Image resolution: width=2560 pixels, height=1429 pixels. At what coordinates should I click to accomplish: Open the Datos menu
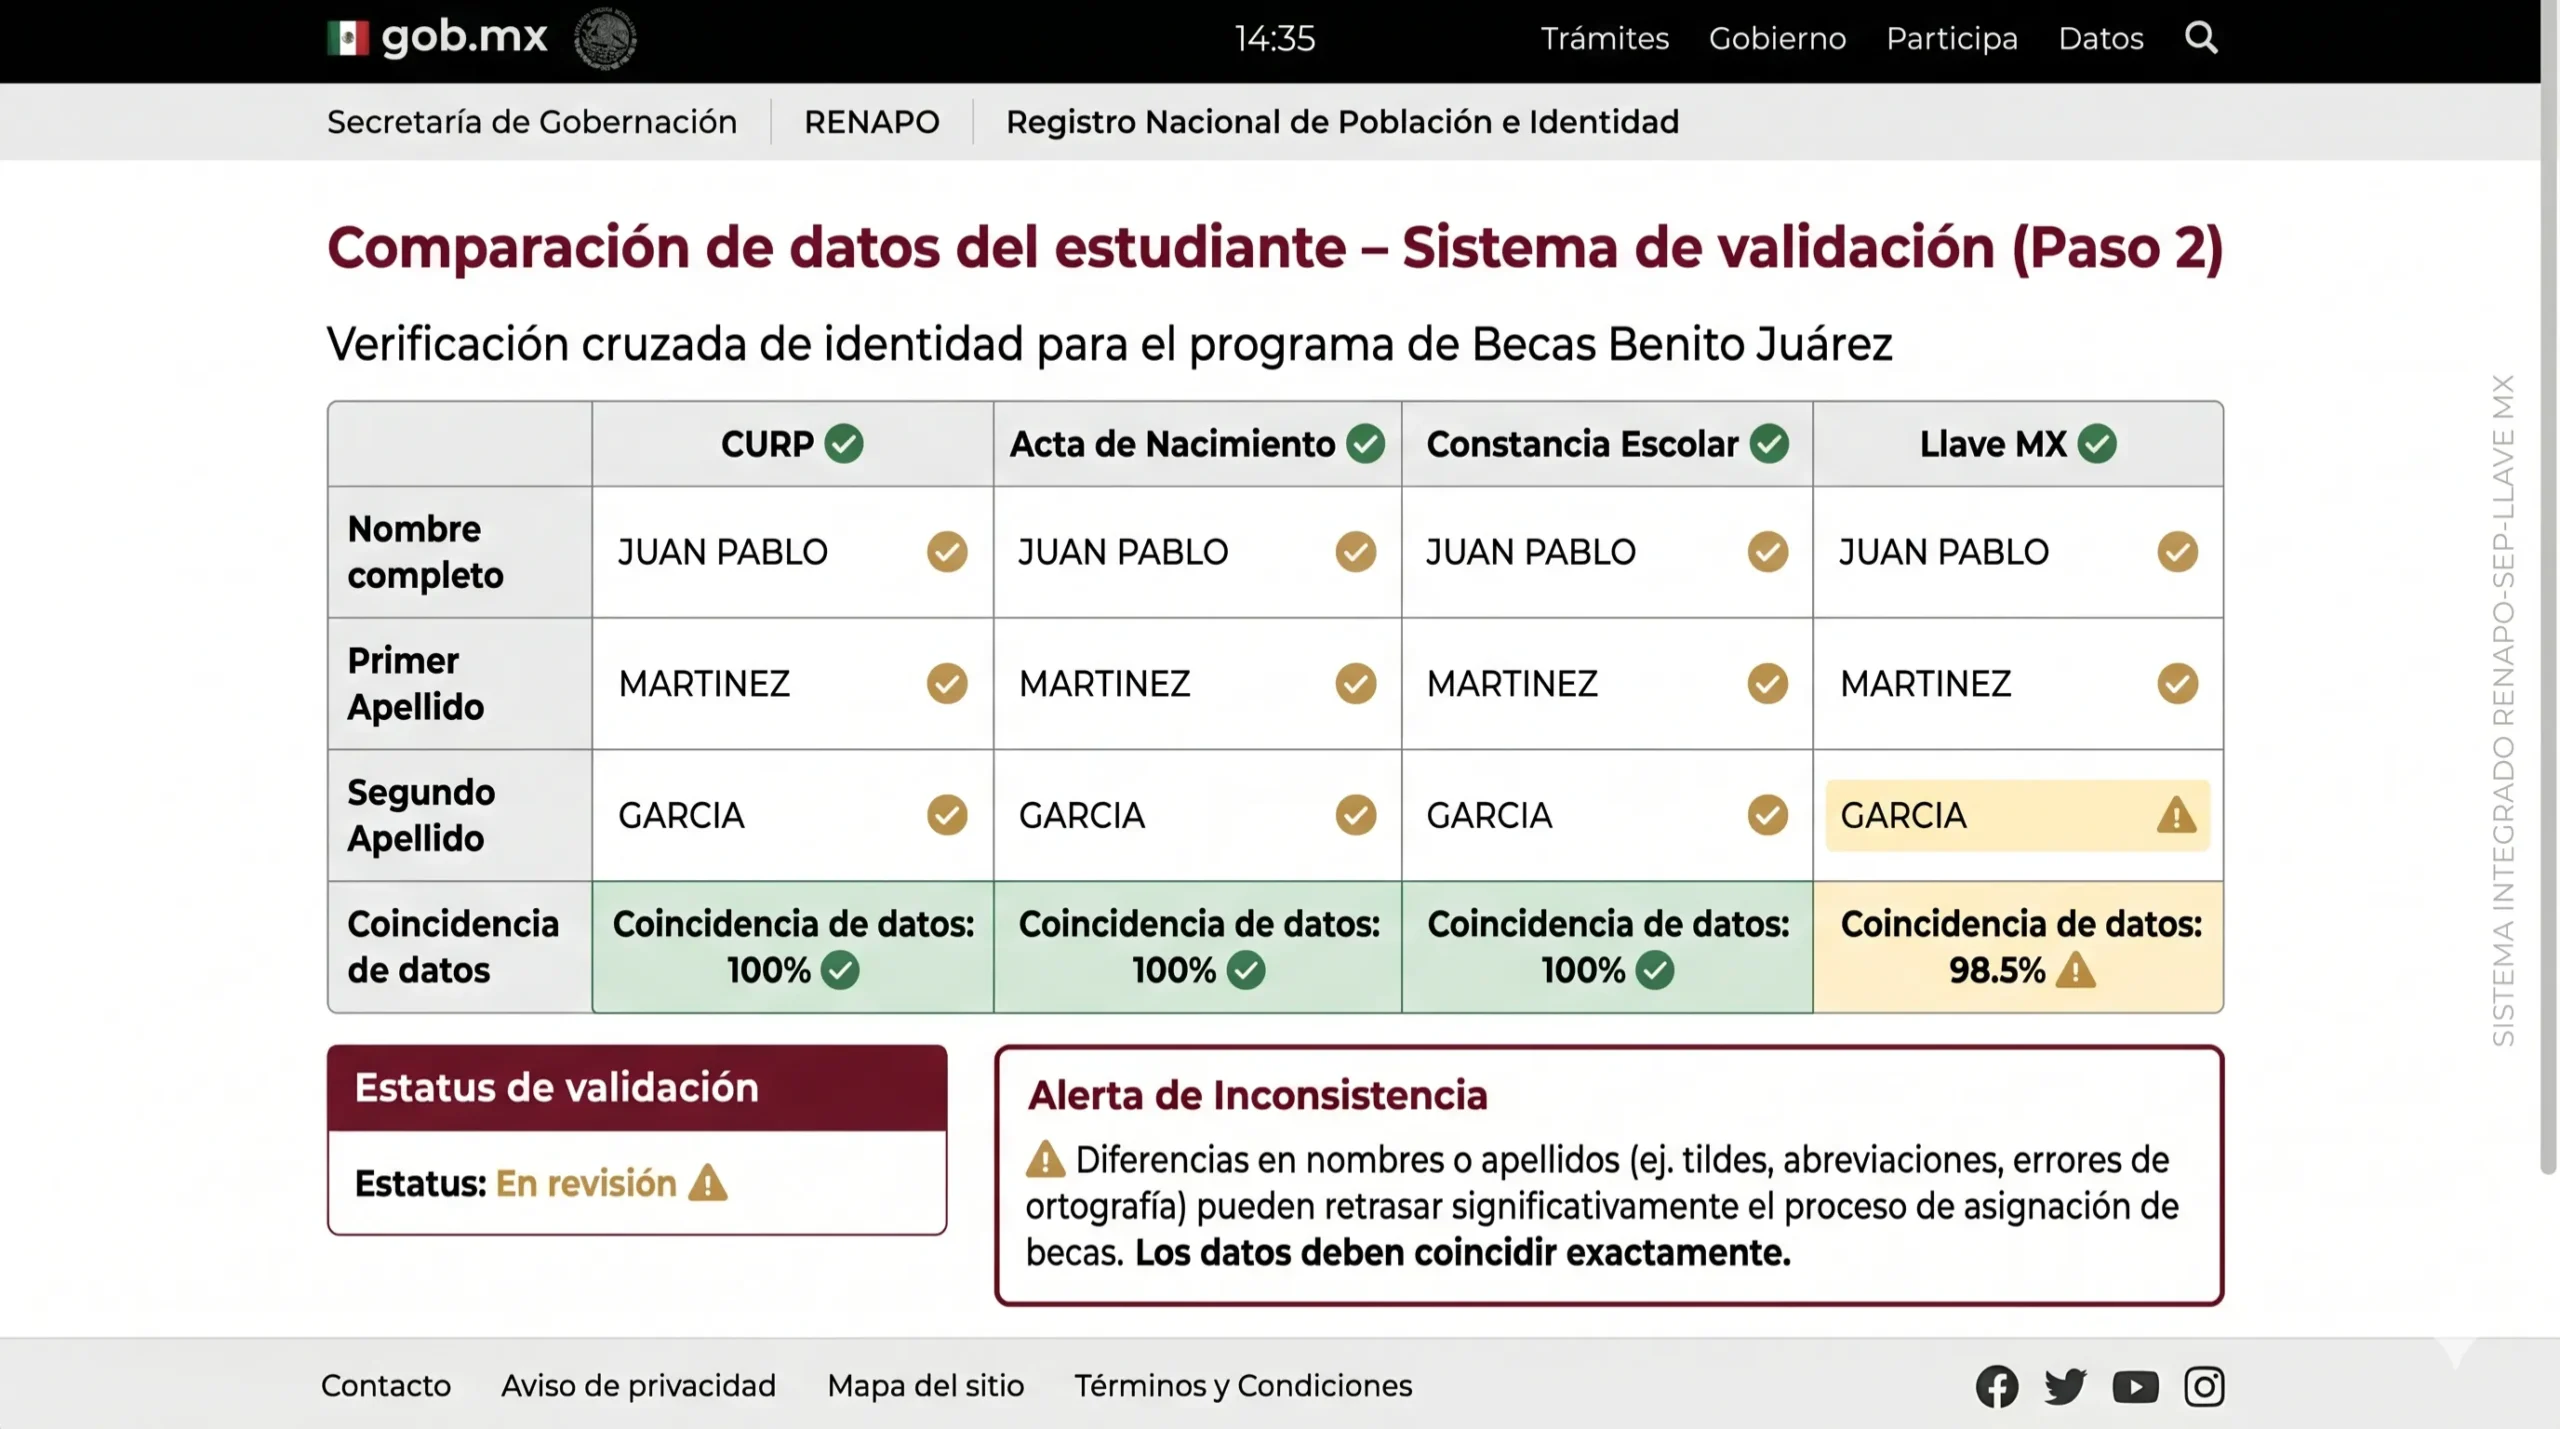pyautogui.click(x=2101, y=38)
